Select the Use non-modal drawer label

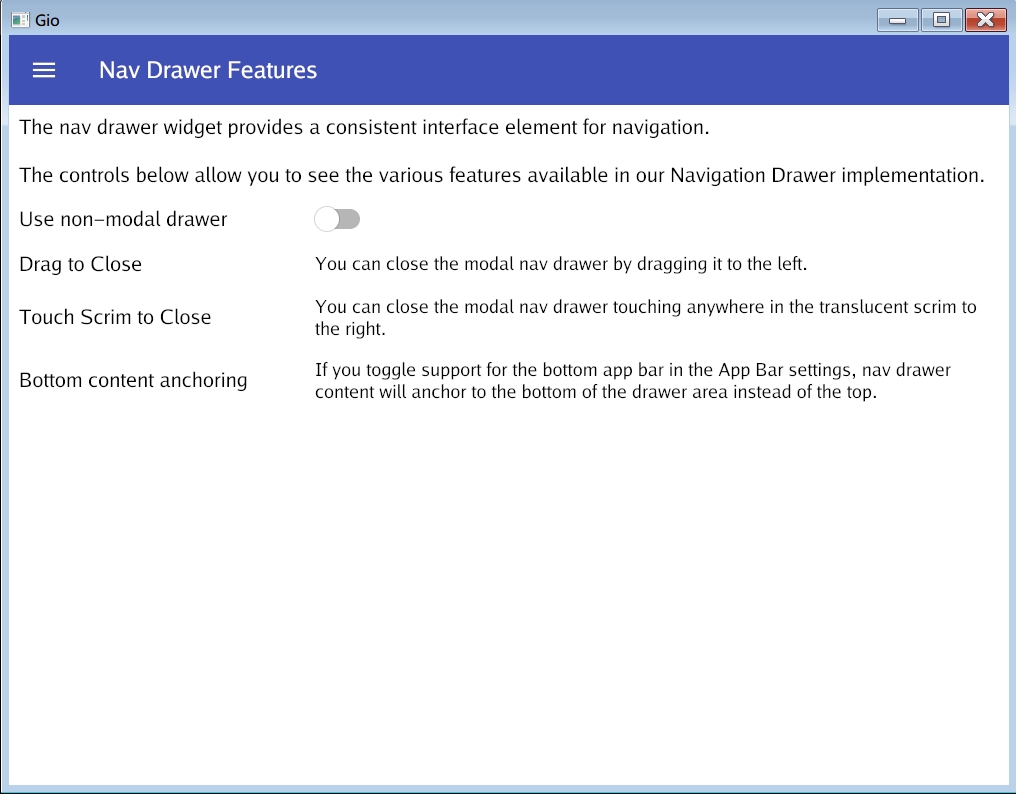pyautogui.click(x=123, y=219)
